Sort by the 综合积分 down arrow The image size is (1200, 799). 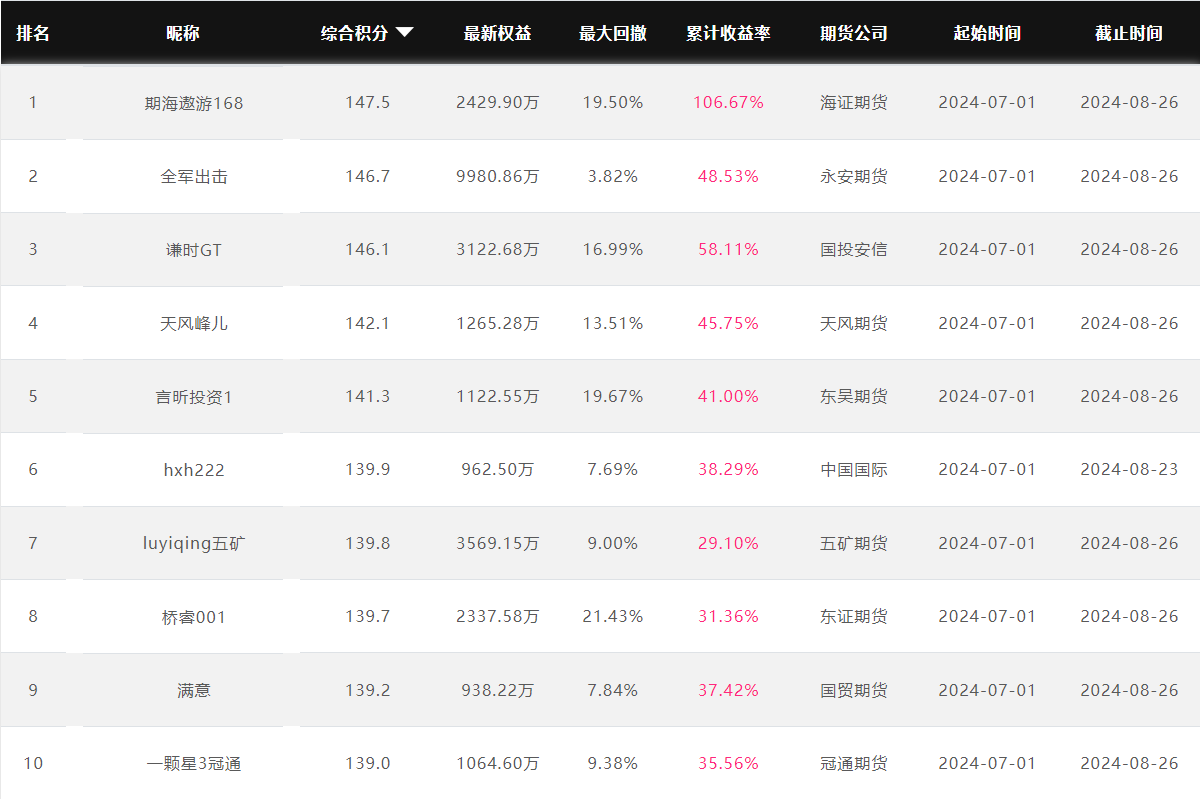[x=404, y=32]
